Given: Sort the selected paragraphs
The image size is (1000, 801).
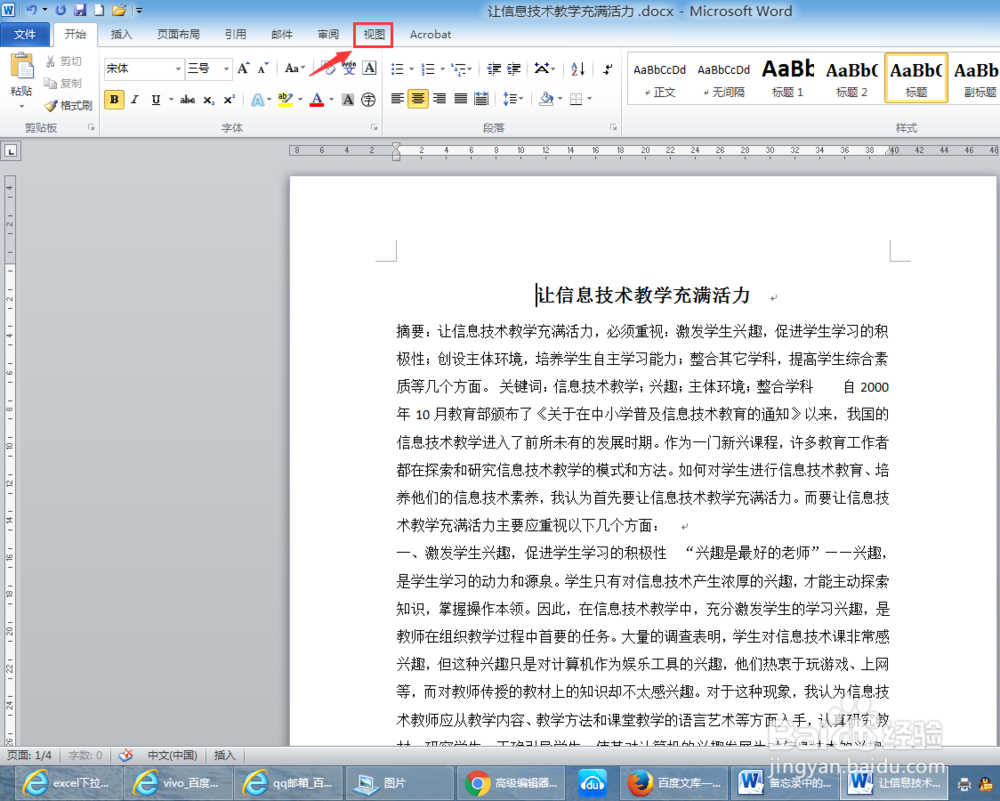Looking at the screenshot, I should (x=577, y=69).
